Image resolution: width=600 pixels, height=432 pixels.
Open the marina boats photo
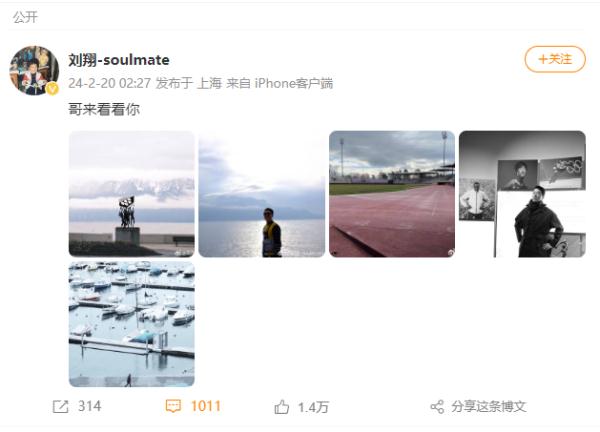tap(132, 324)
